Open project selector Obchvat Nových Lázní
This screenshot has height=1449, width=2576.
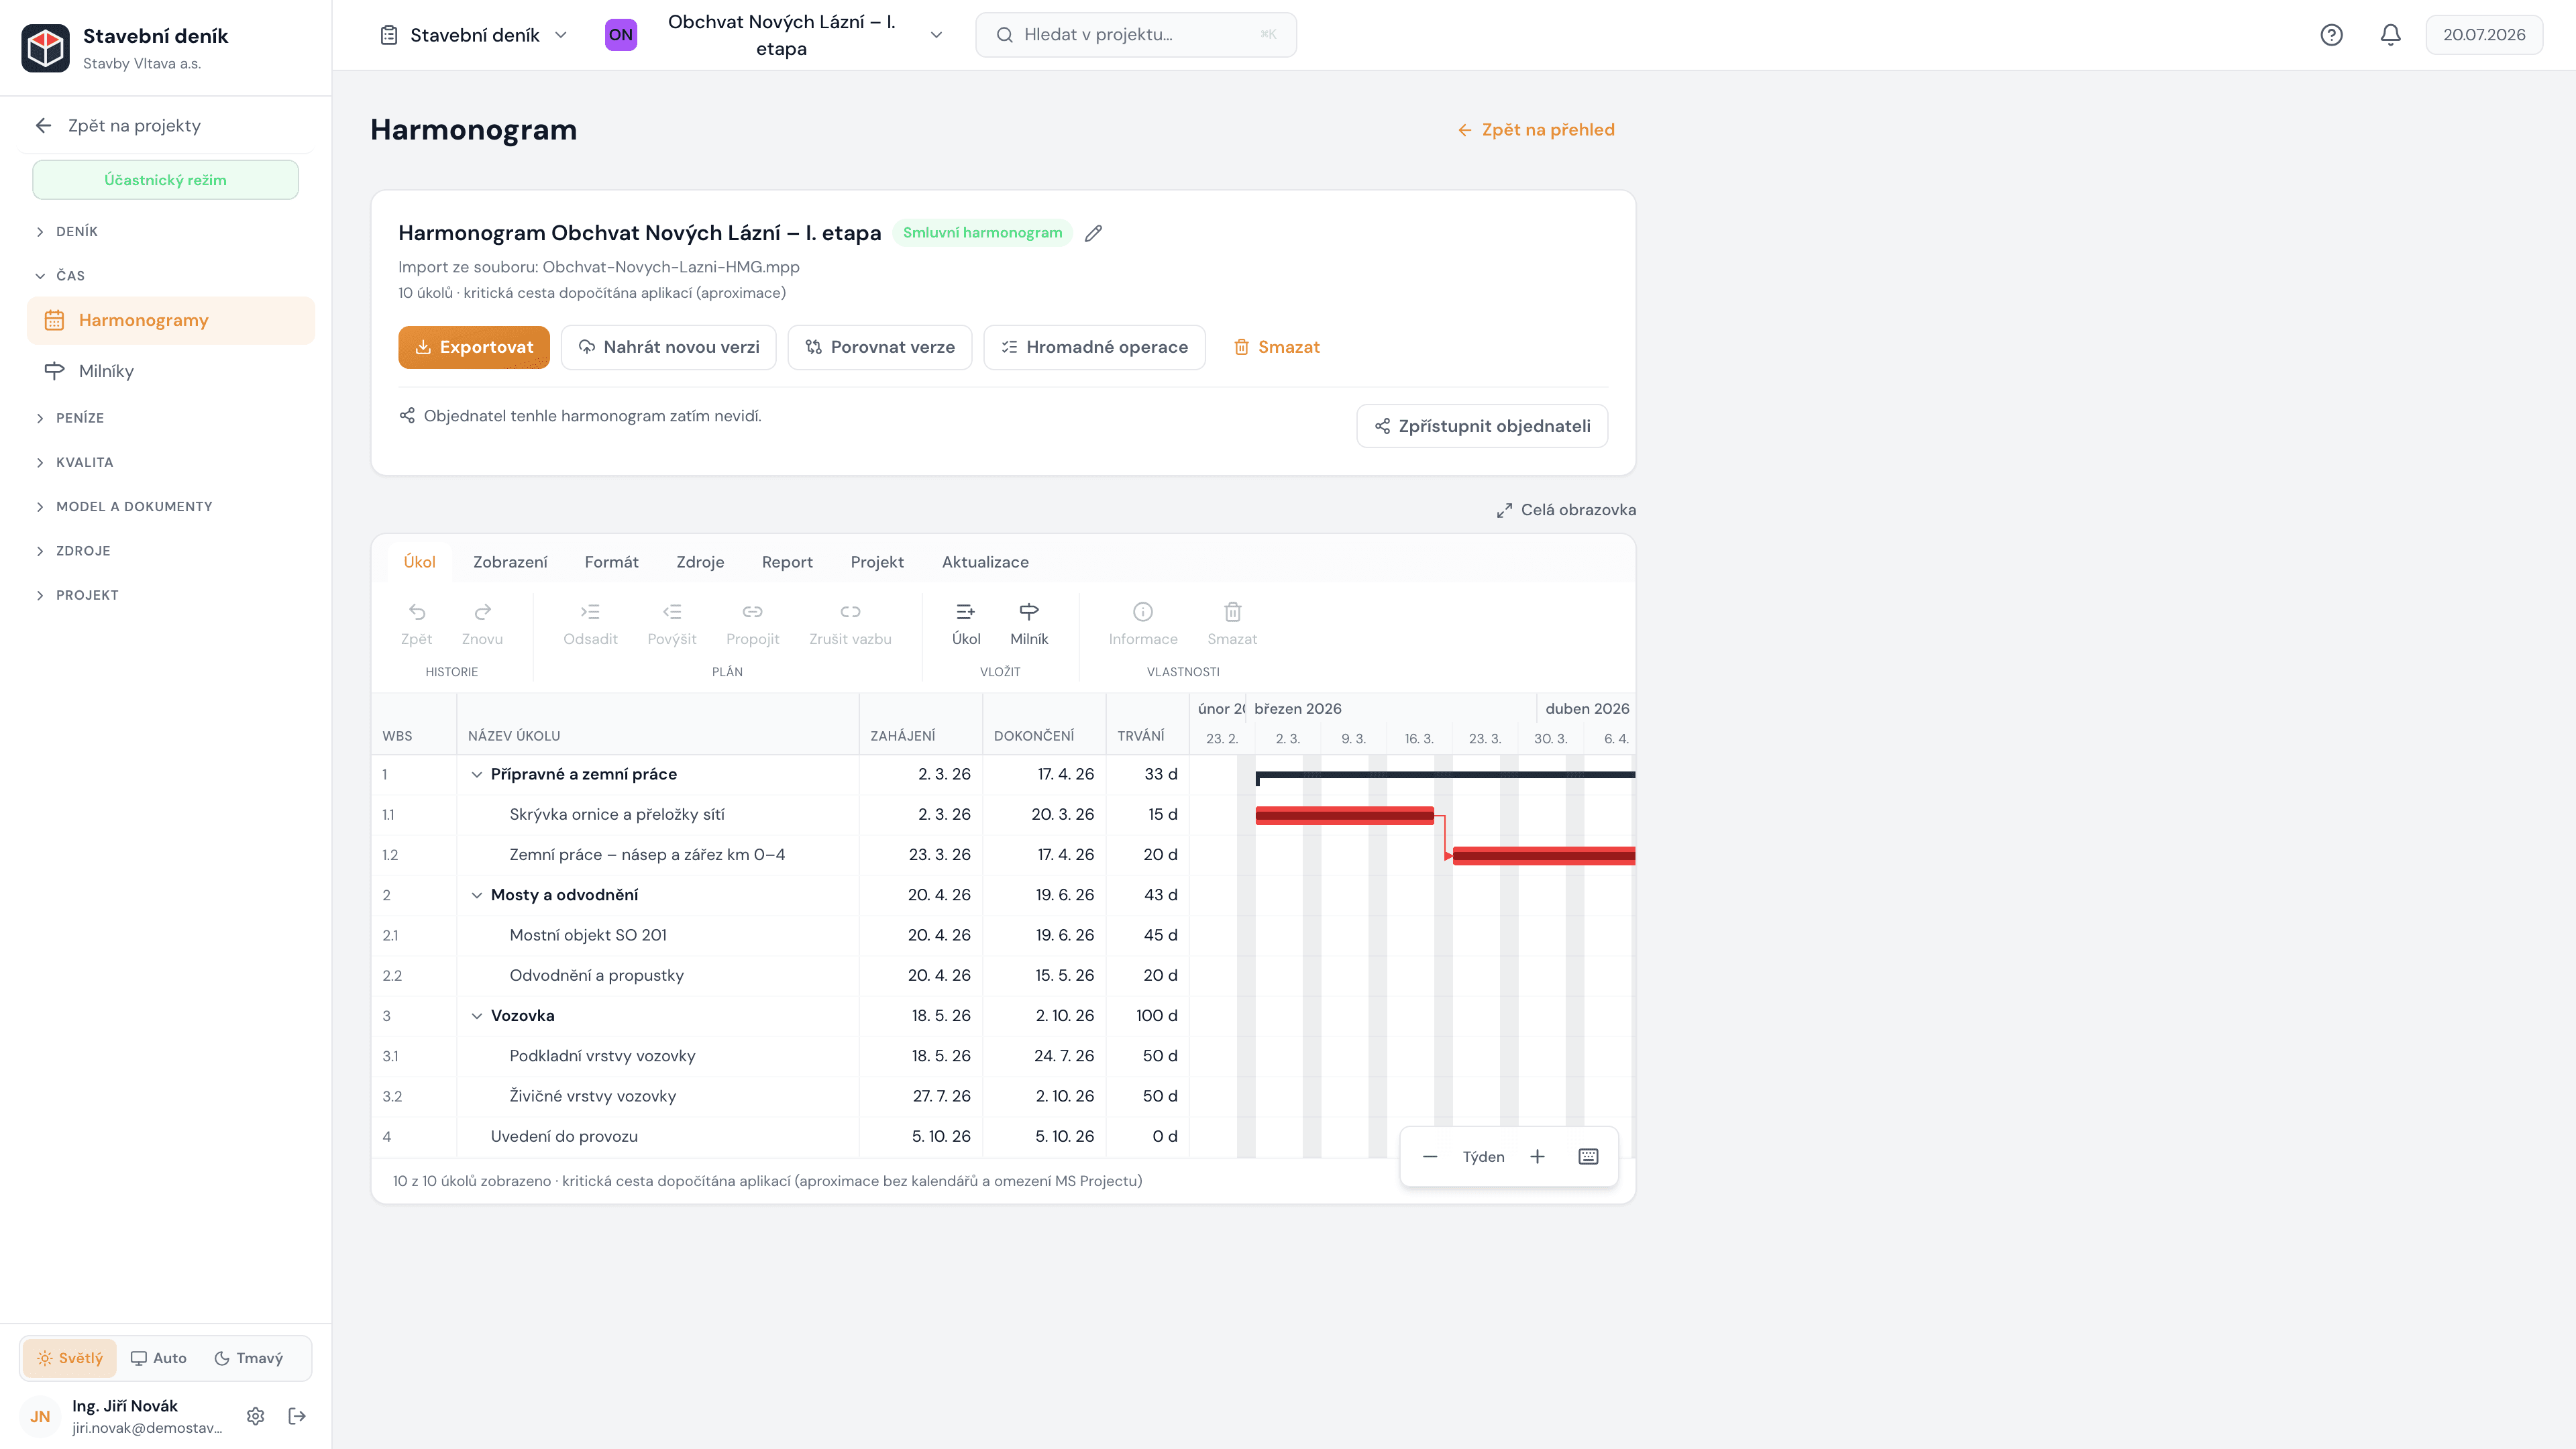775,35
